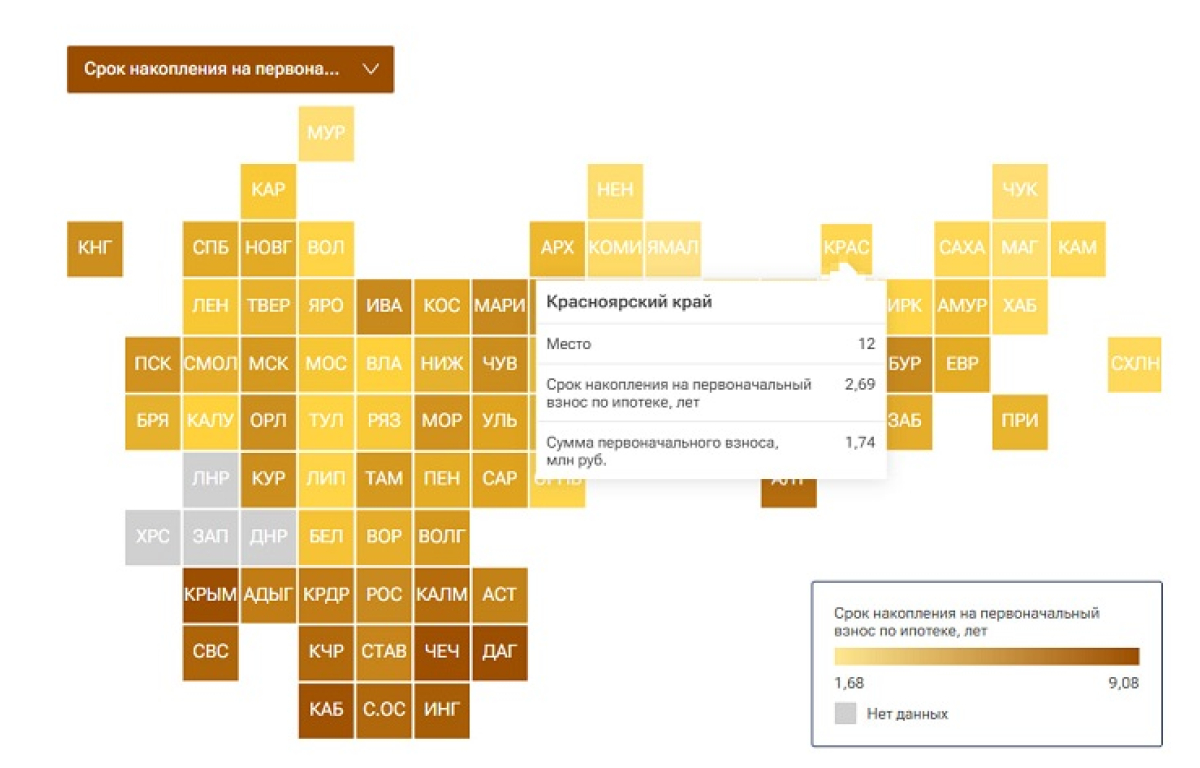Select the ДАГ region tile
1200x768 pixels.
click(499, 652)
